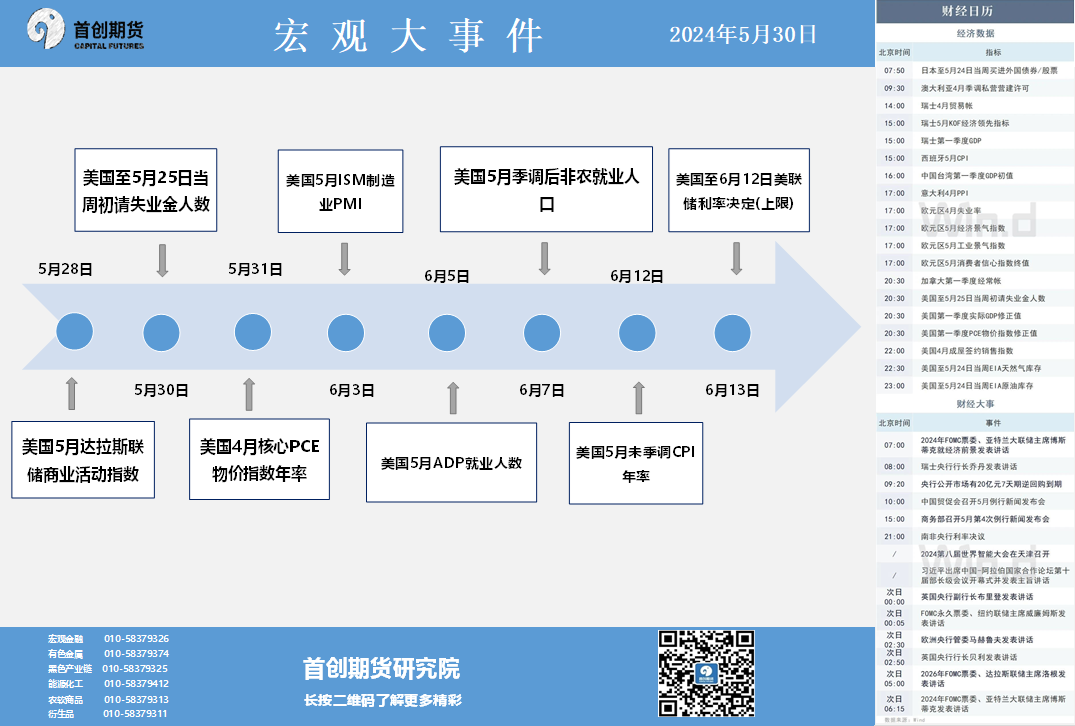1075x726 pixels.
Task: Click the timeline circle under 6月12日
Action: pos(637,333)
